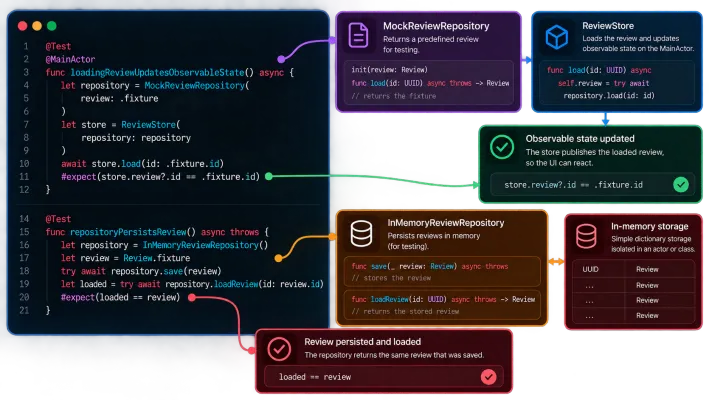Click the '// returns the fixture' comment
Image resolution: width=709 pixels, height=400 pixels.
pos(393,96)
